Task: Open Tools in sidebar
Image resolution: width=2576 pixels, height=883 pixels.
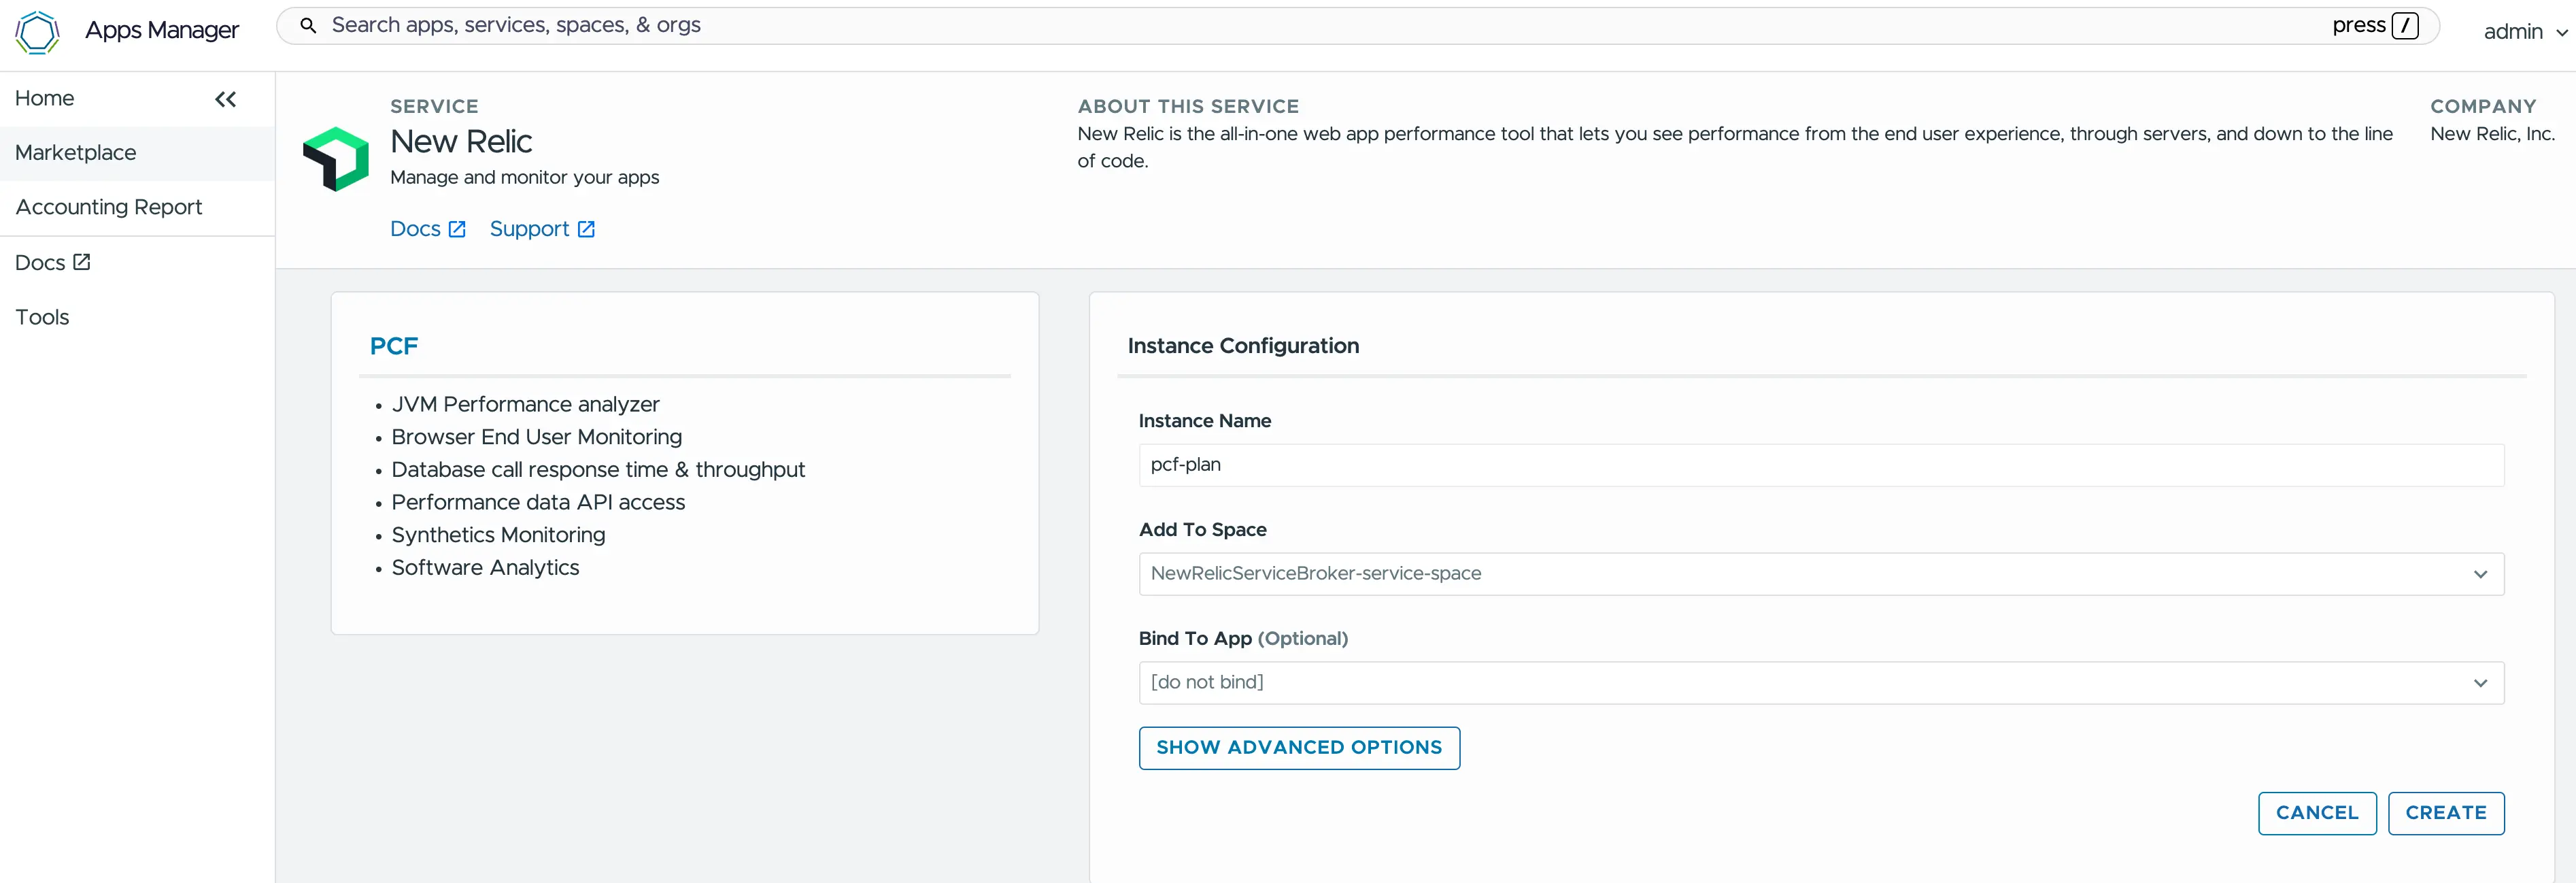Action: point(42,317)
